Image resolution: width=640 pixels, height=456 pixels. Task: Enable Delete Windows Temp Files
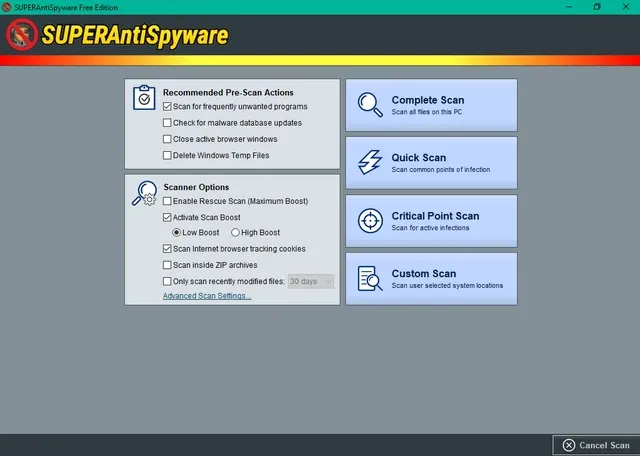[167, 156]
